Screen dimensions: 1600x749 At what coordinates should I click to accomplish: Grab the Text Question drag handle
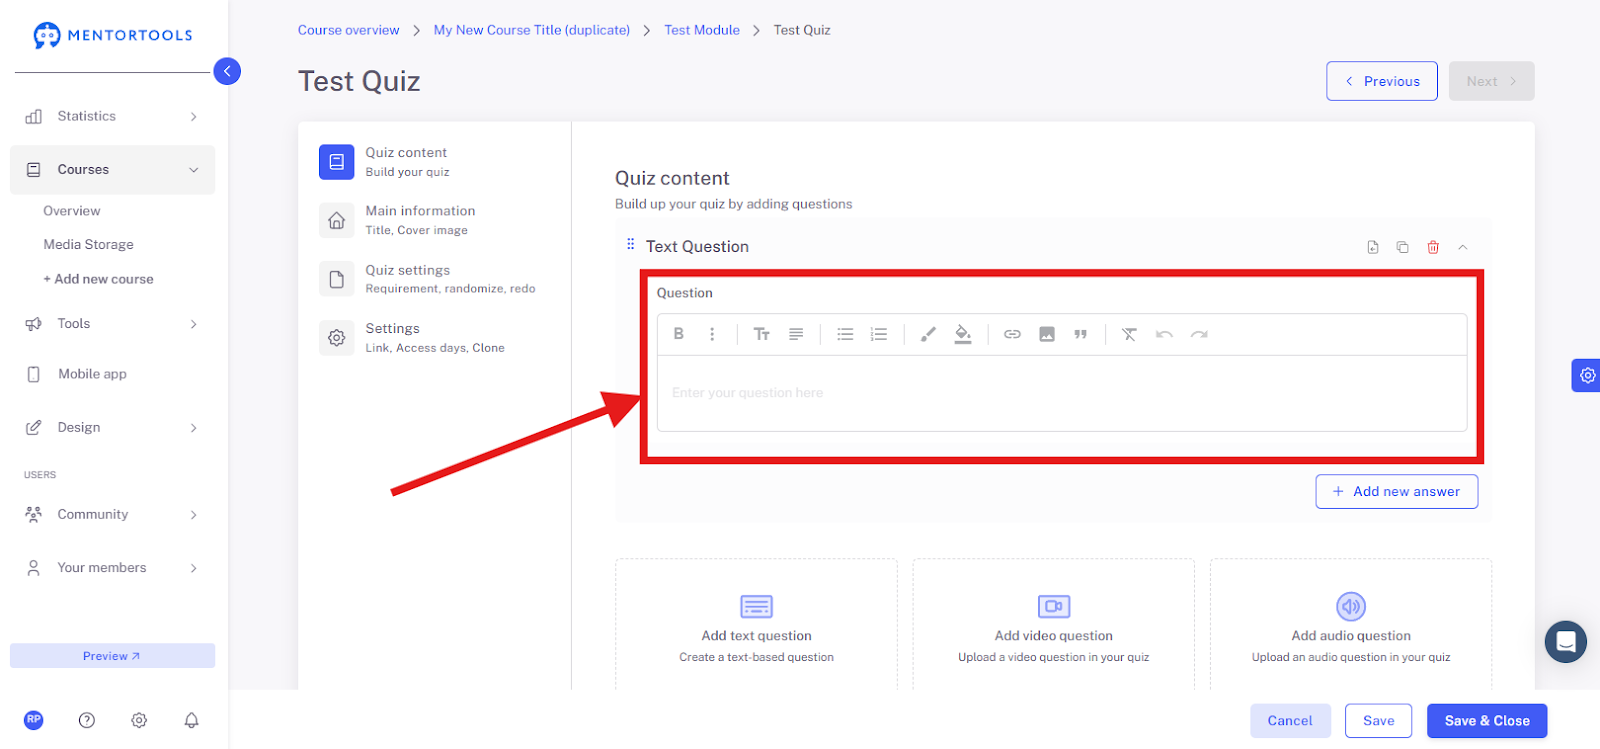pyautogui.click(x=630, y=244)
